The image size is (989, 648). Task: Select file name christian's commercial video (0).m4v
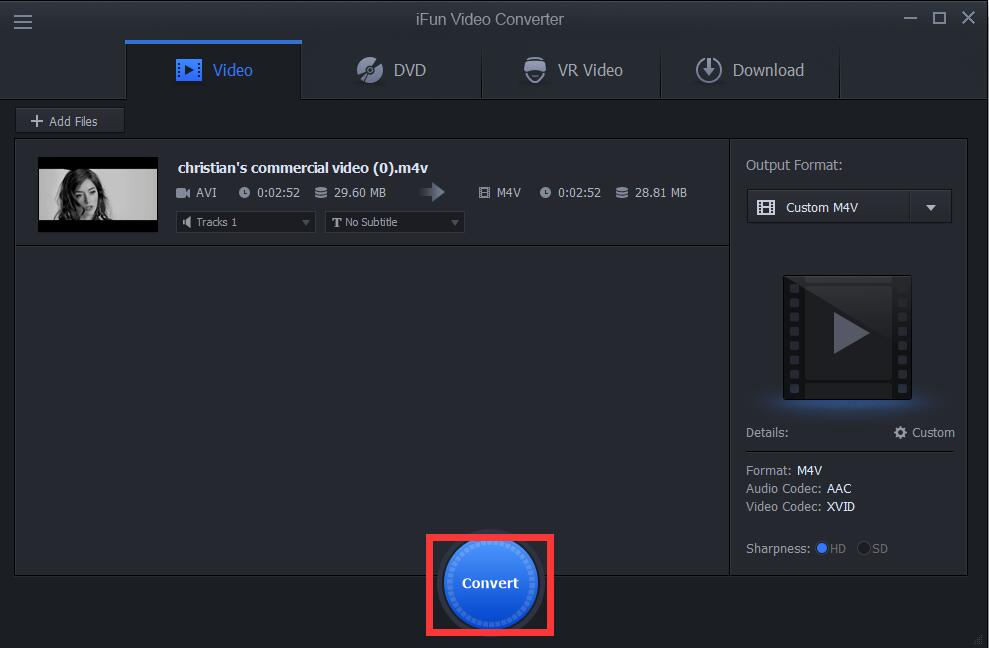pos(303,168)
